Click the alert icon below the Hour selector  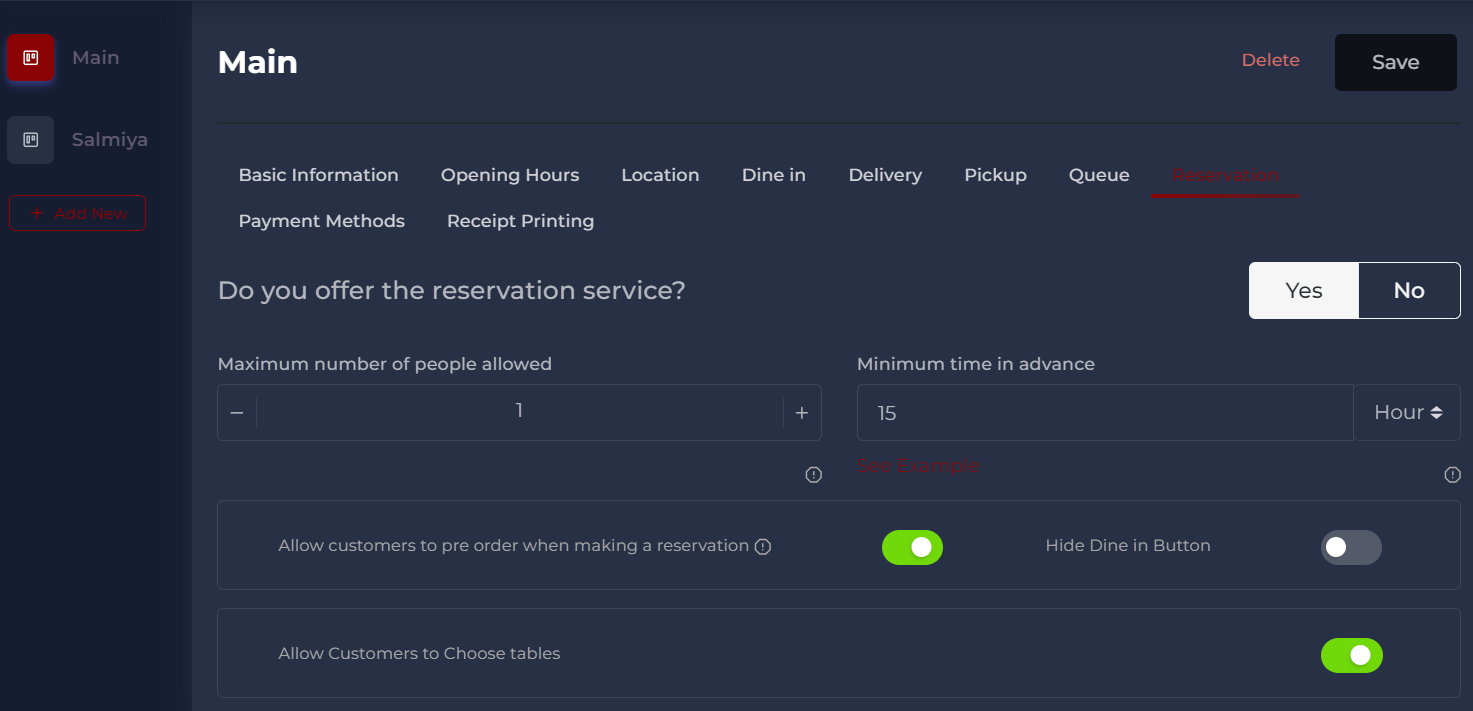point(1452,475)
